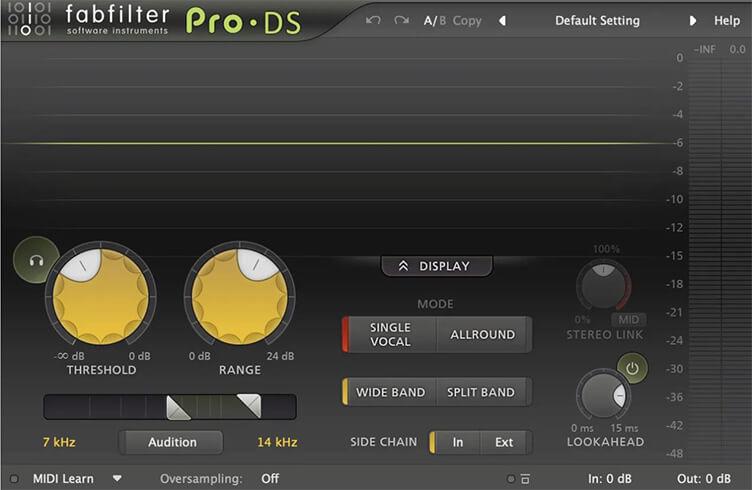This screenshot has height=490, width=752.
Task: Click the In: 0 dB level readout
Action: pyautogui.click(x=610, y=478)
